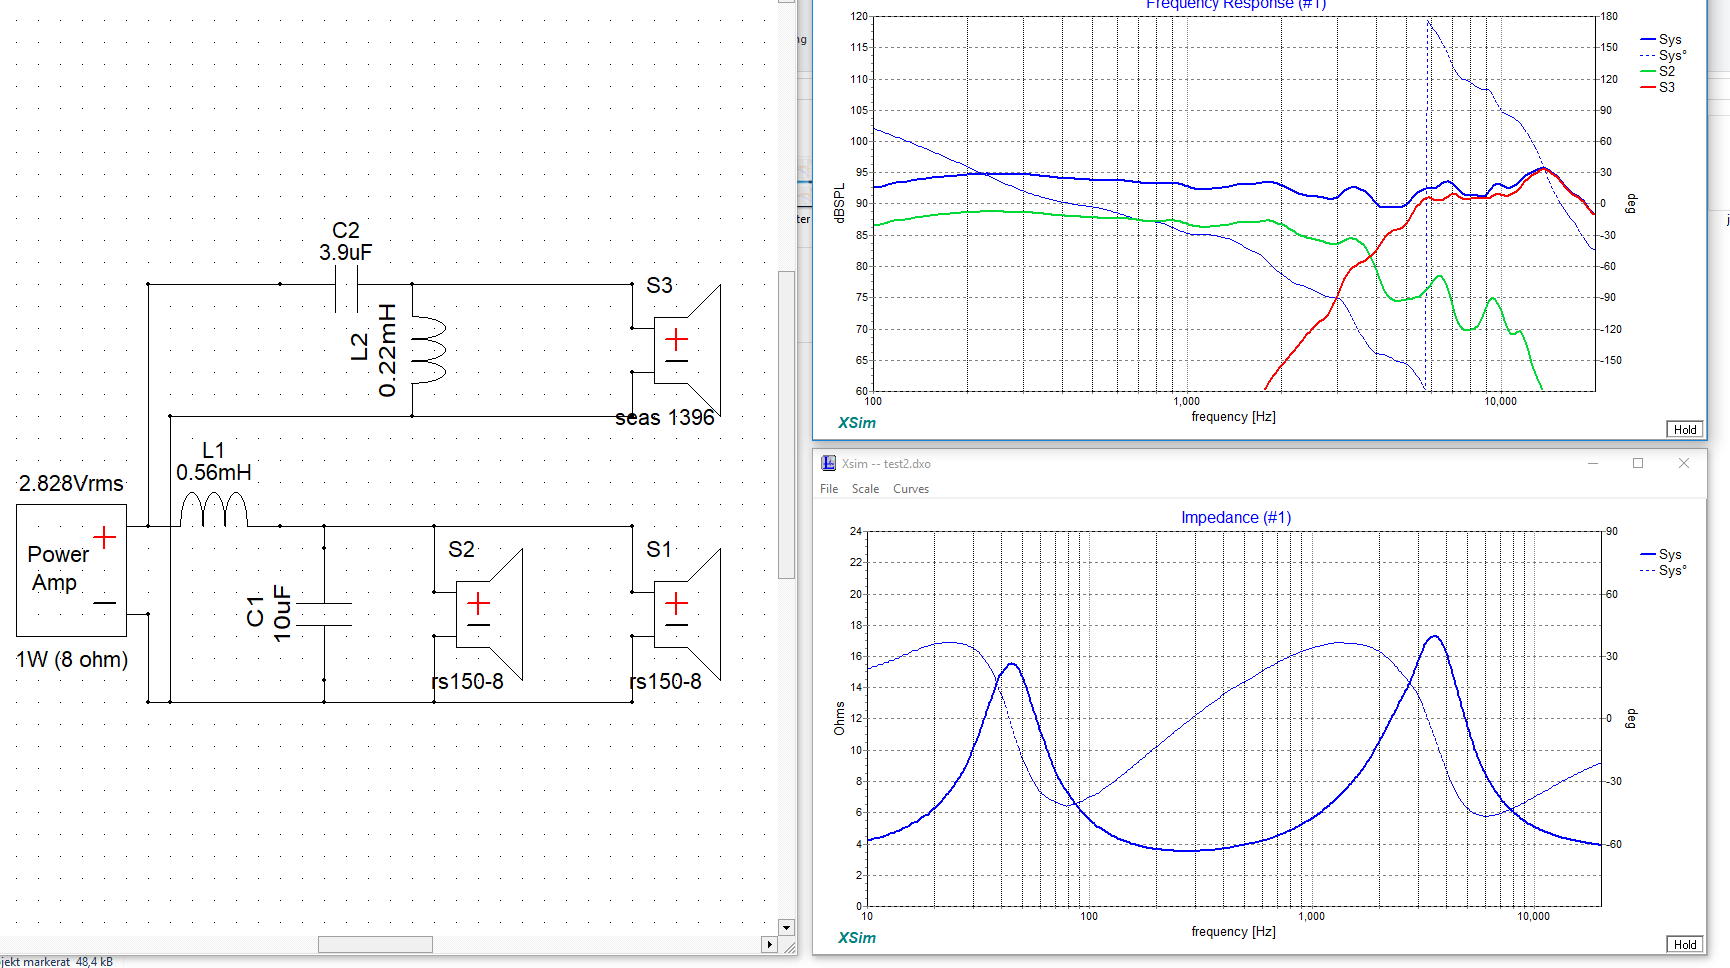The width and height of the screenshot is (1730, 968).
Task: Toggle Hold on the Impedance graph
Action: (1685, 944)
